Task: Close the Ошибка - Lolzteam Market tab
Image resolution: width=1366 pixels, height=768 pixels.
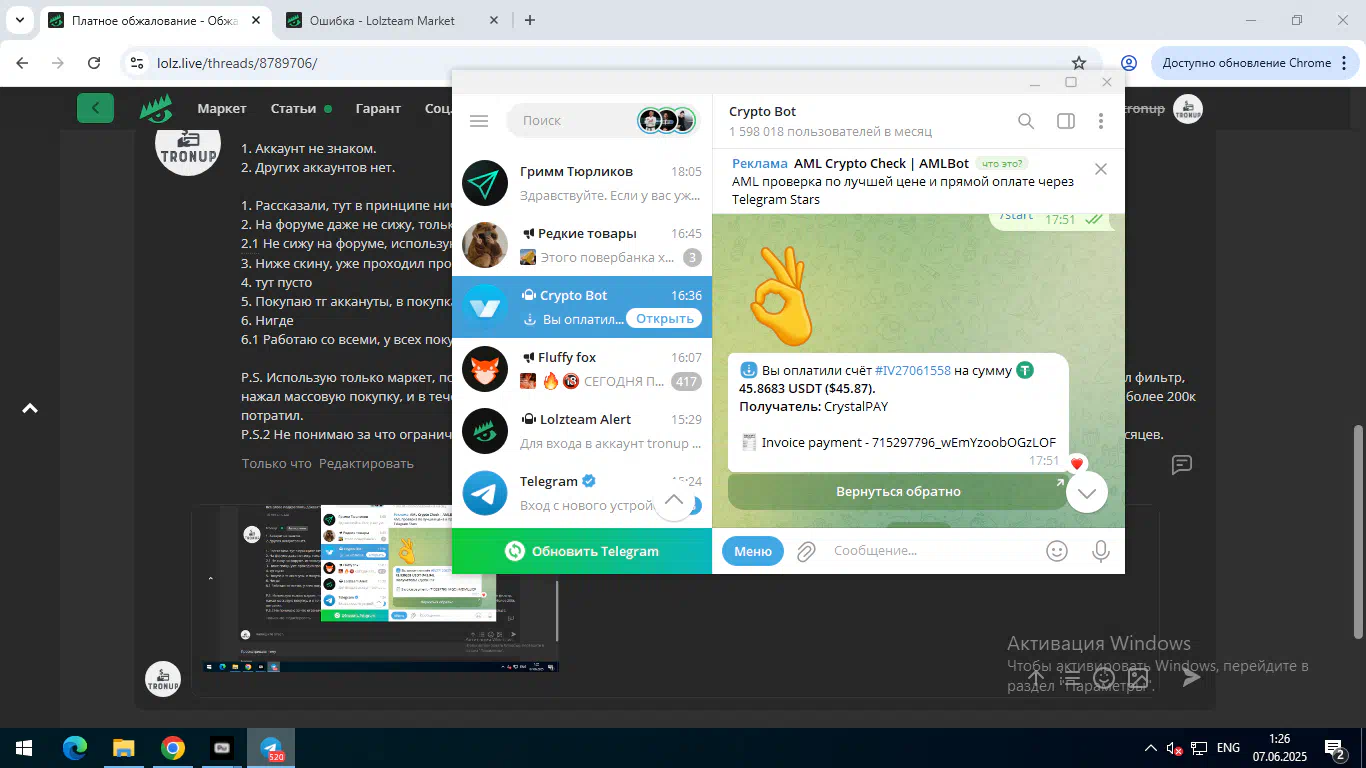Action: [x=495, y=20]
